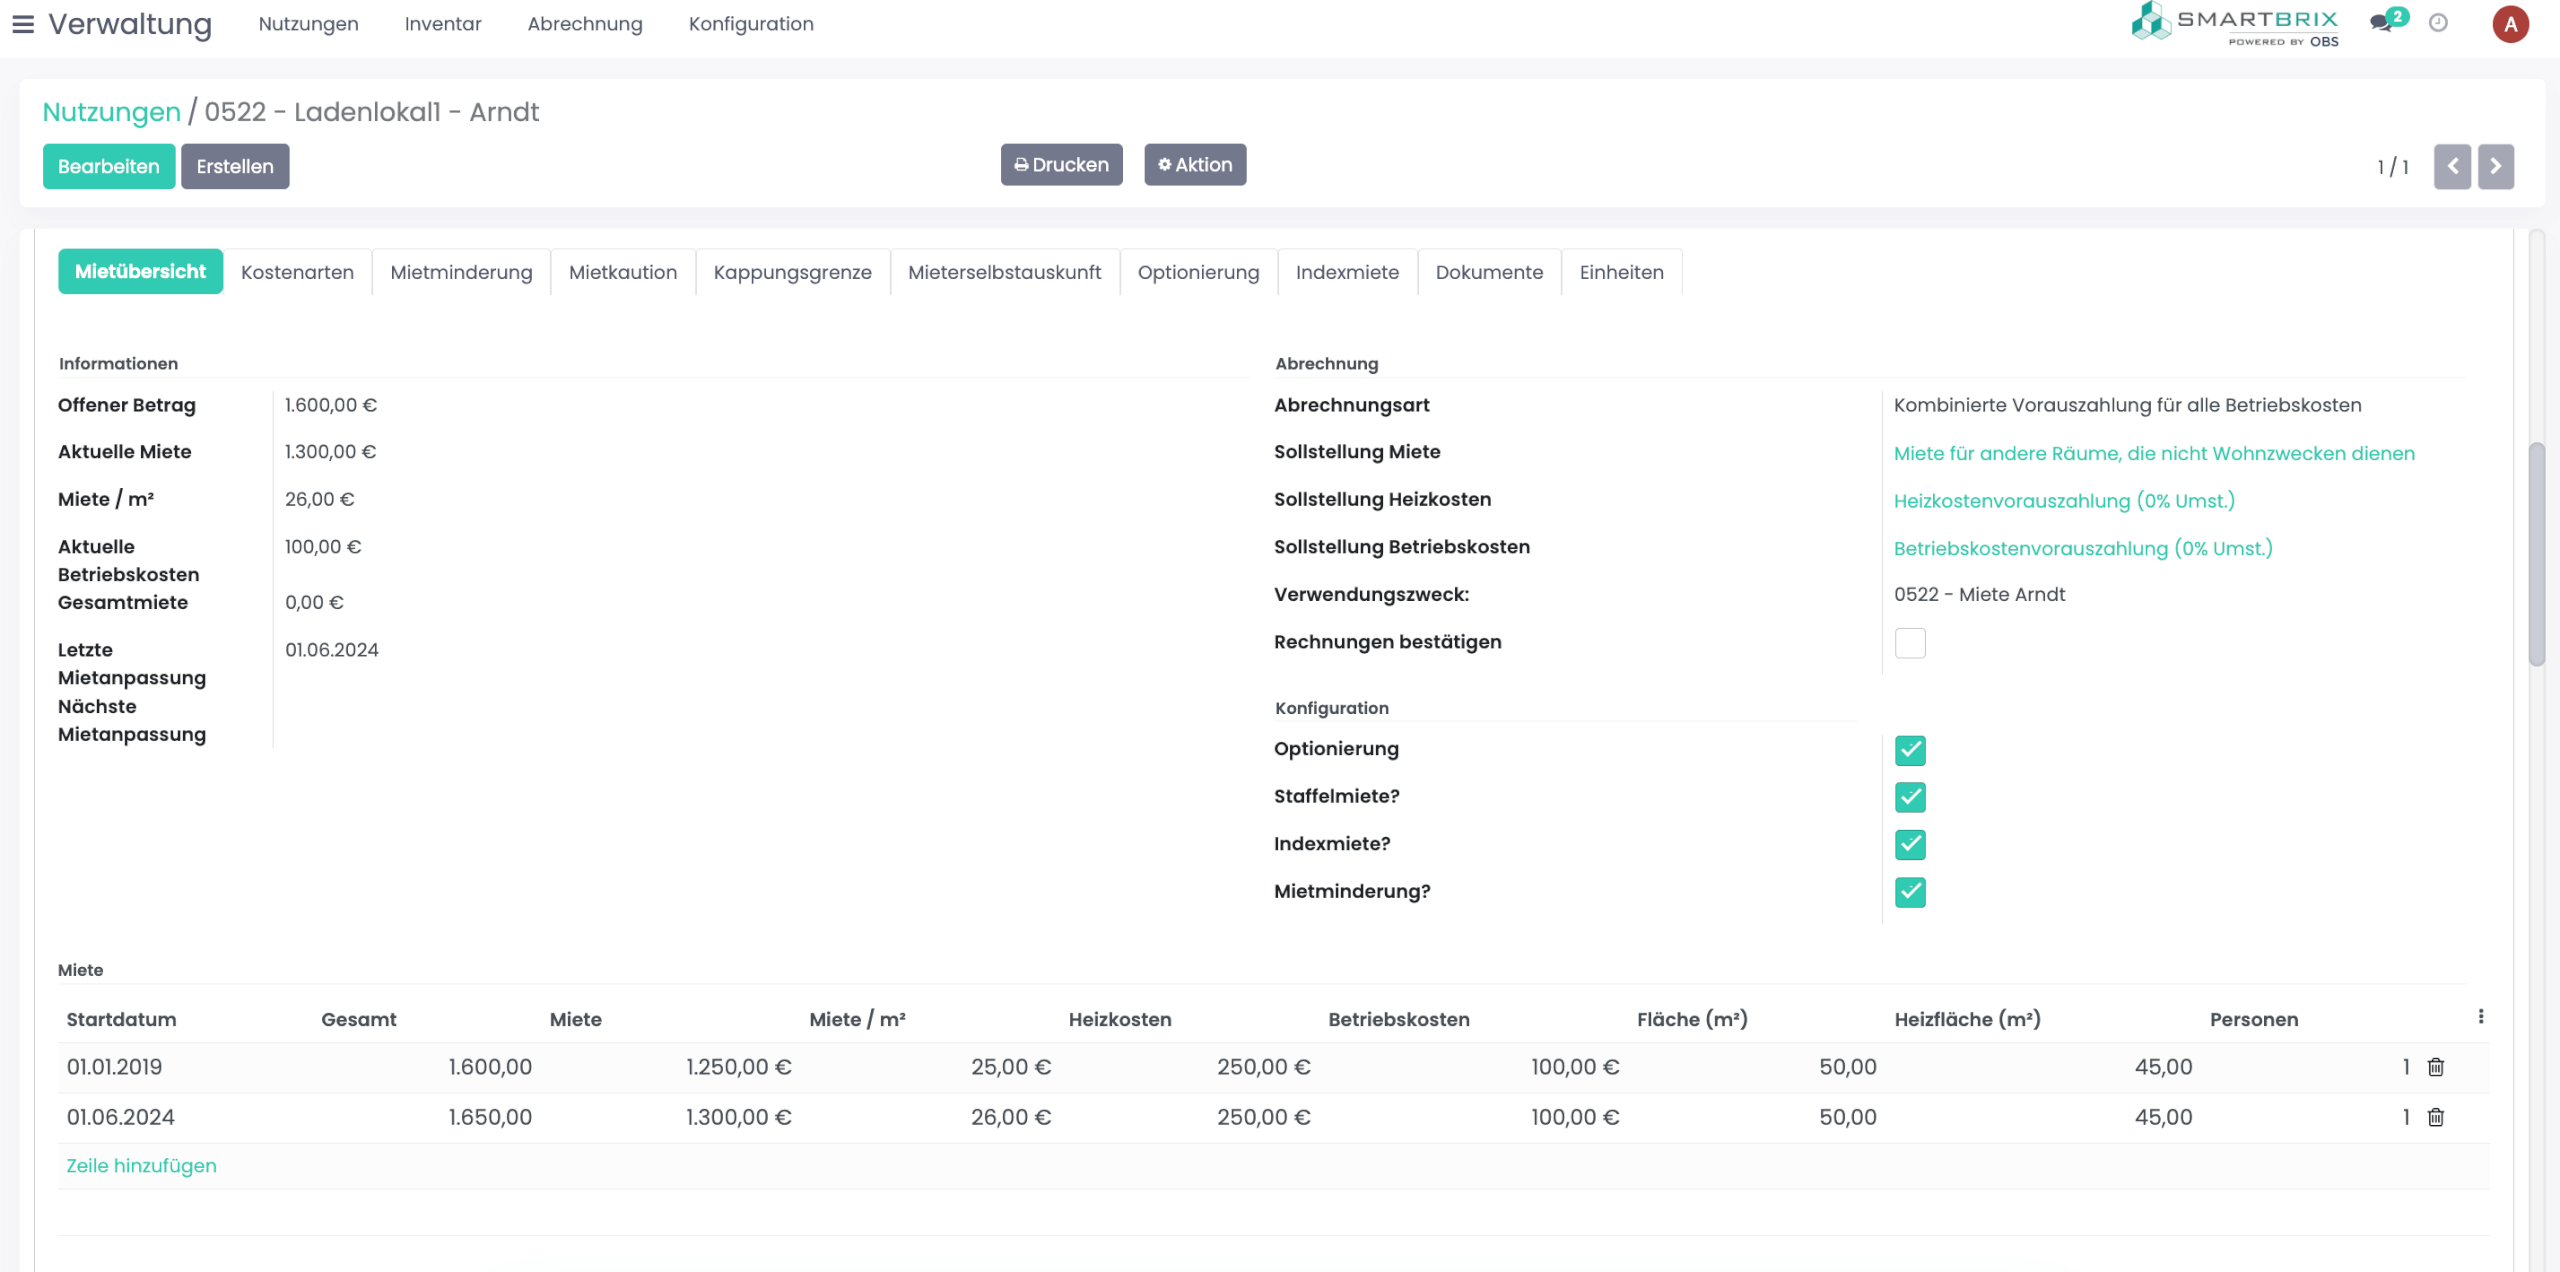Open the Drucken dropdown
Image resolution: width=2560 pixels, height=1272 pixels.
(1061, 165)
